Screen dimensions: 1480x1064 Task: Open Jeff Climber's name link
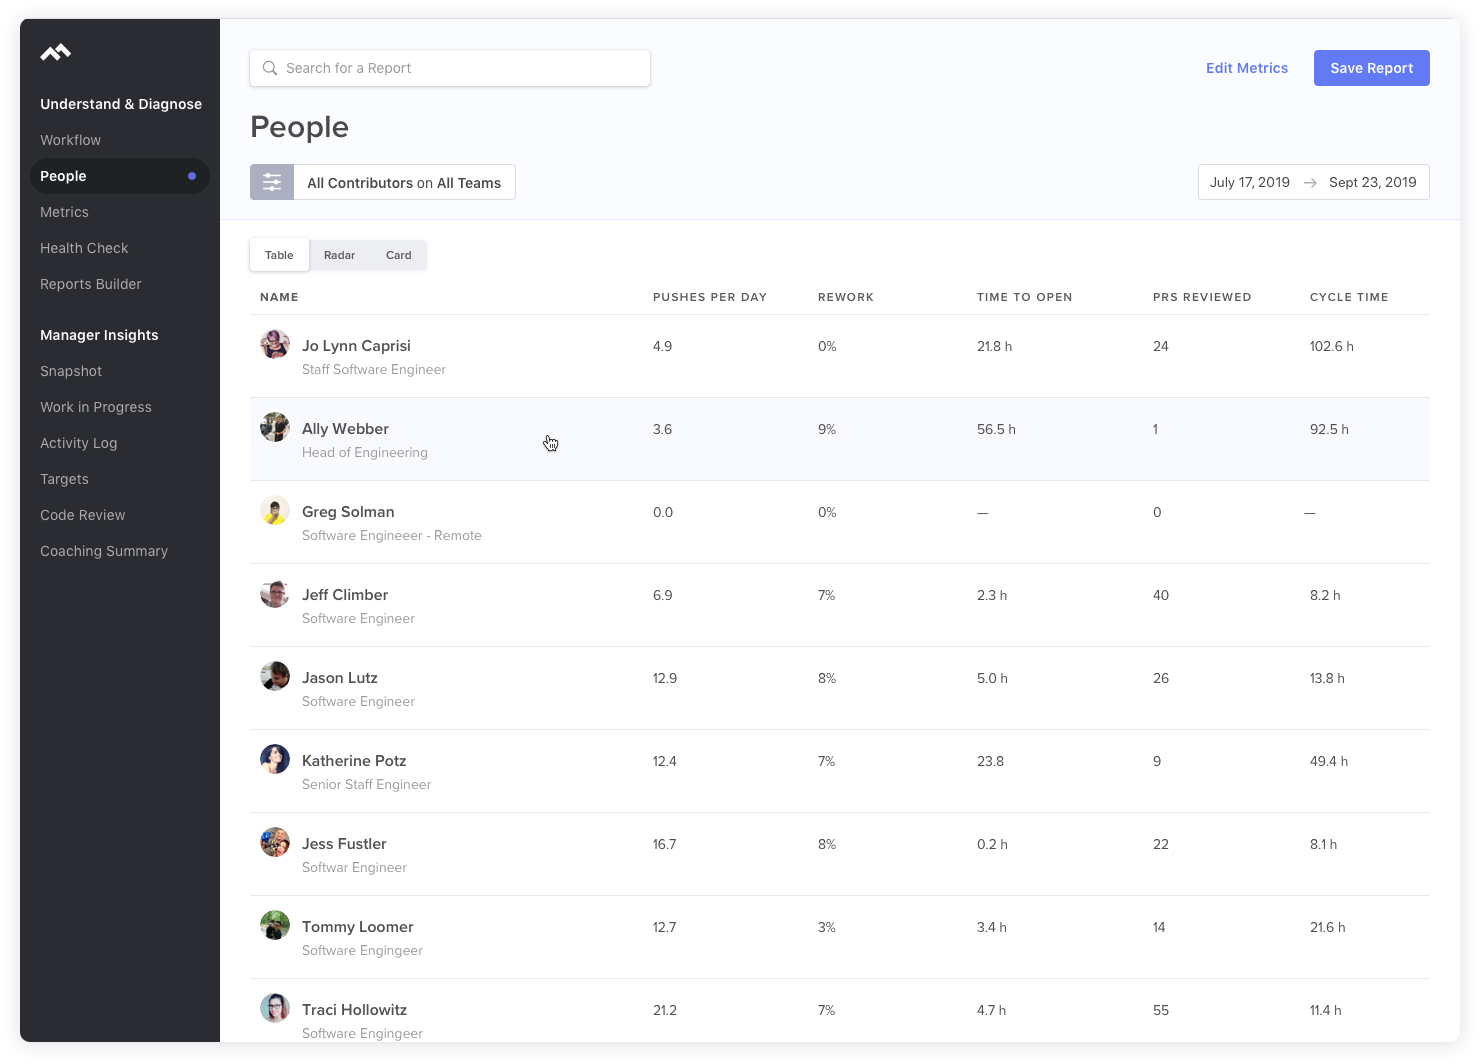coord(345,595)
